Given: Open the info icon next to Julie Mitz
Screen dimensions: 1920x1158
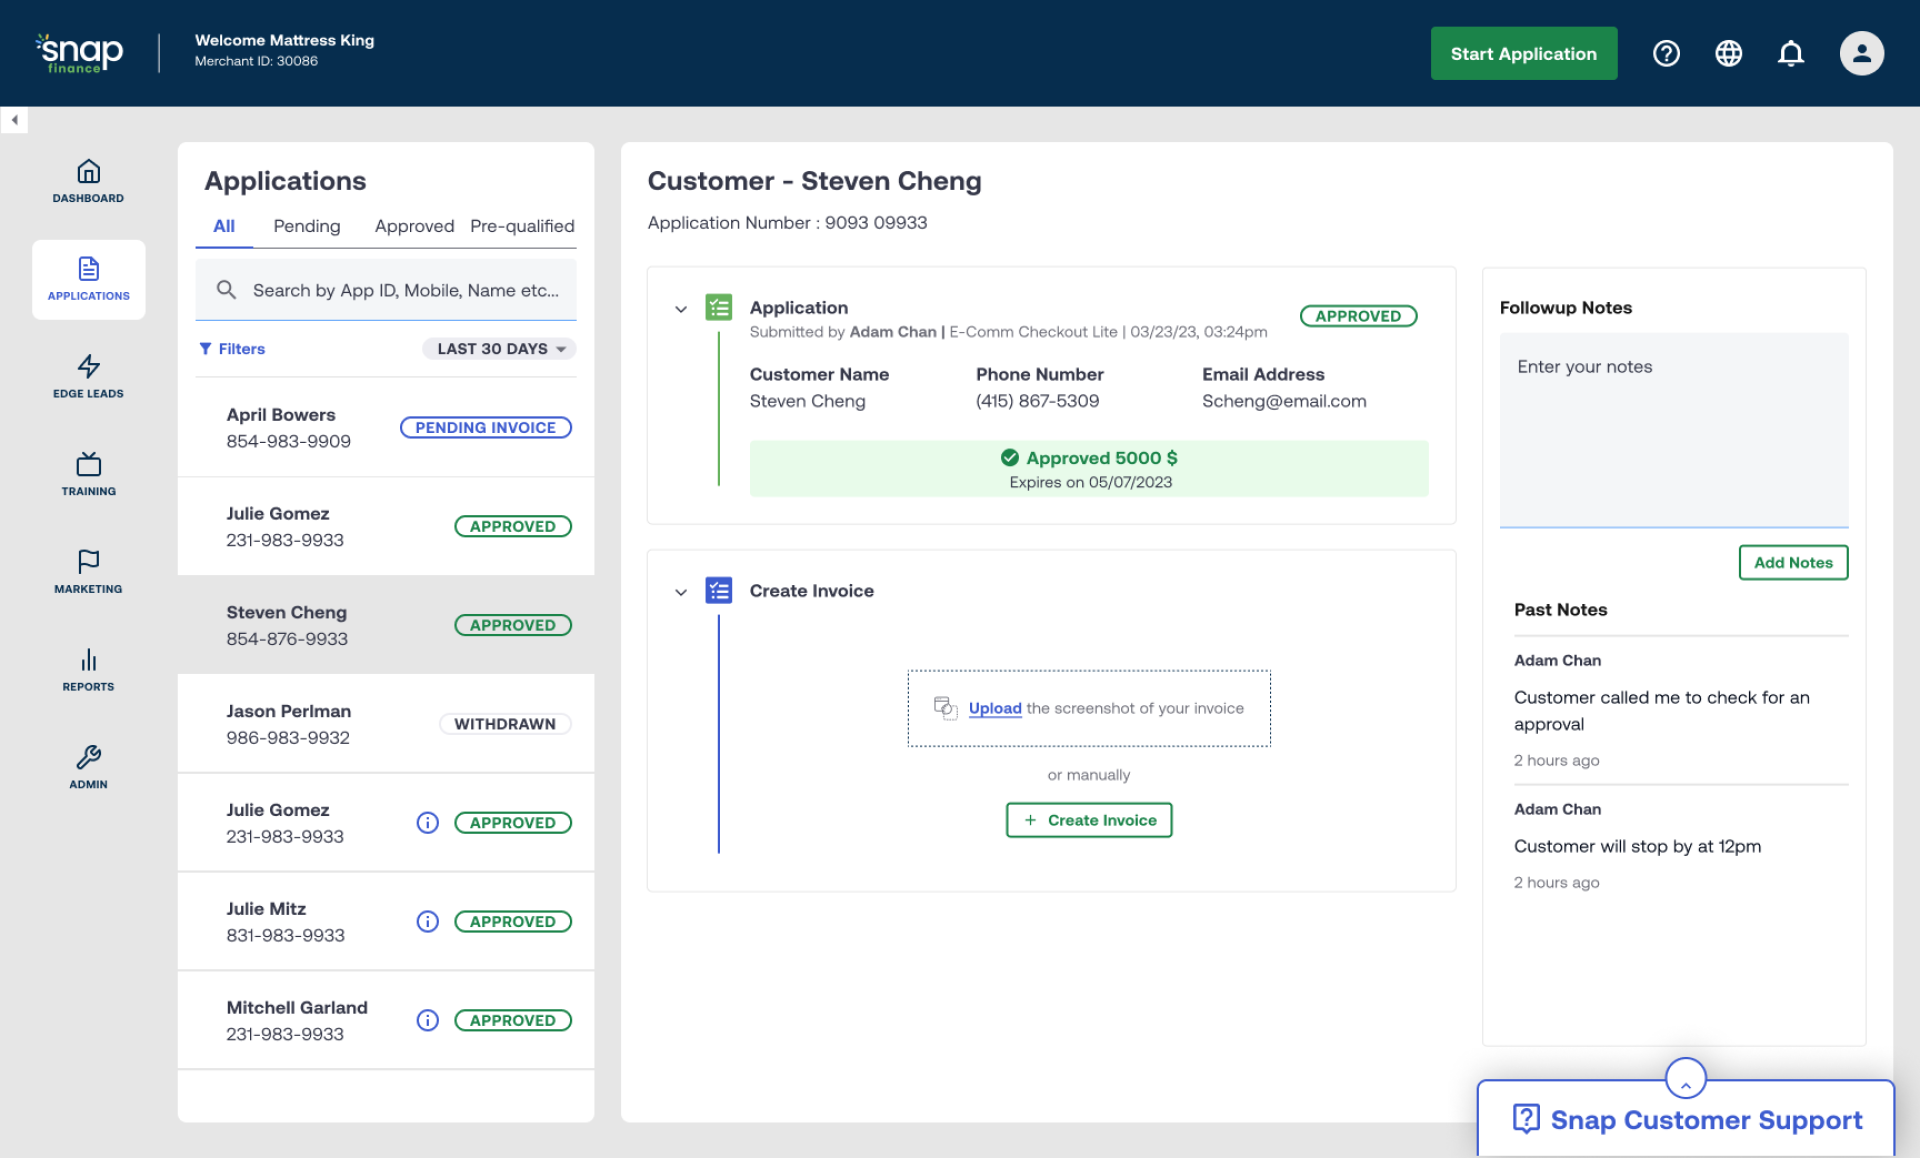Looking at the screenshot, I should tap(427, 921).
